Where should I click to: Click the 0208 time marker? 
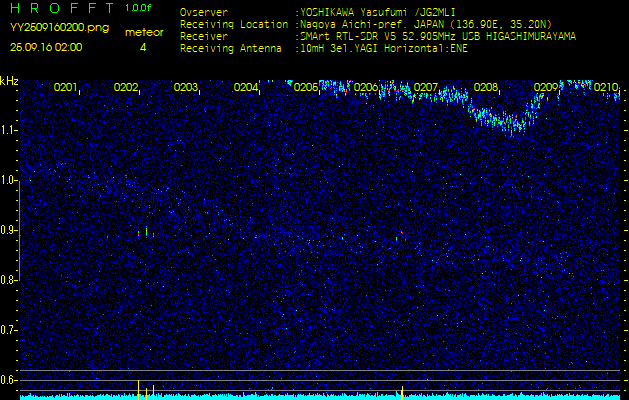[x=486, y=88]
